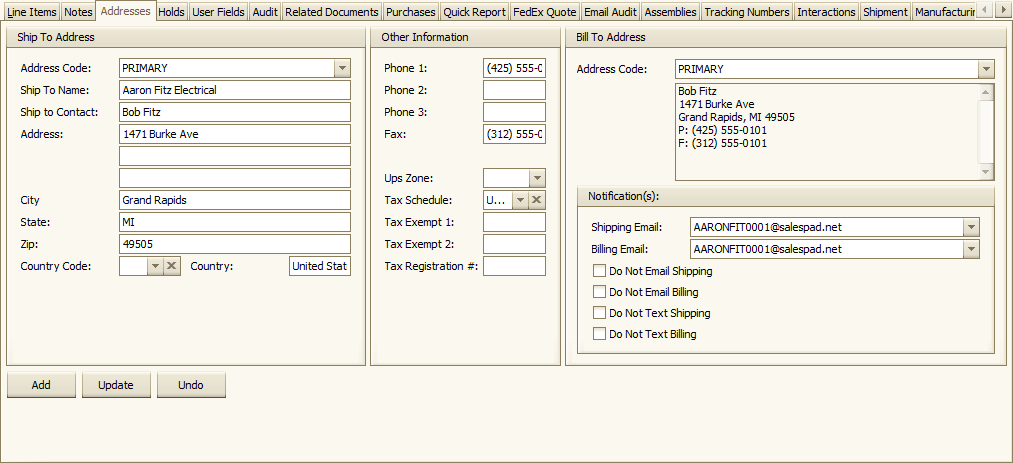Click into the Ship To Name field

234,90
